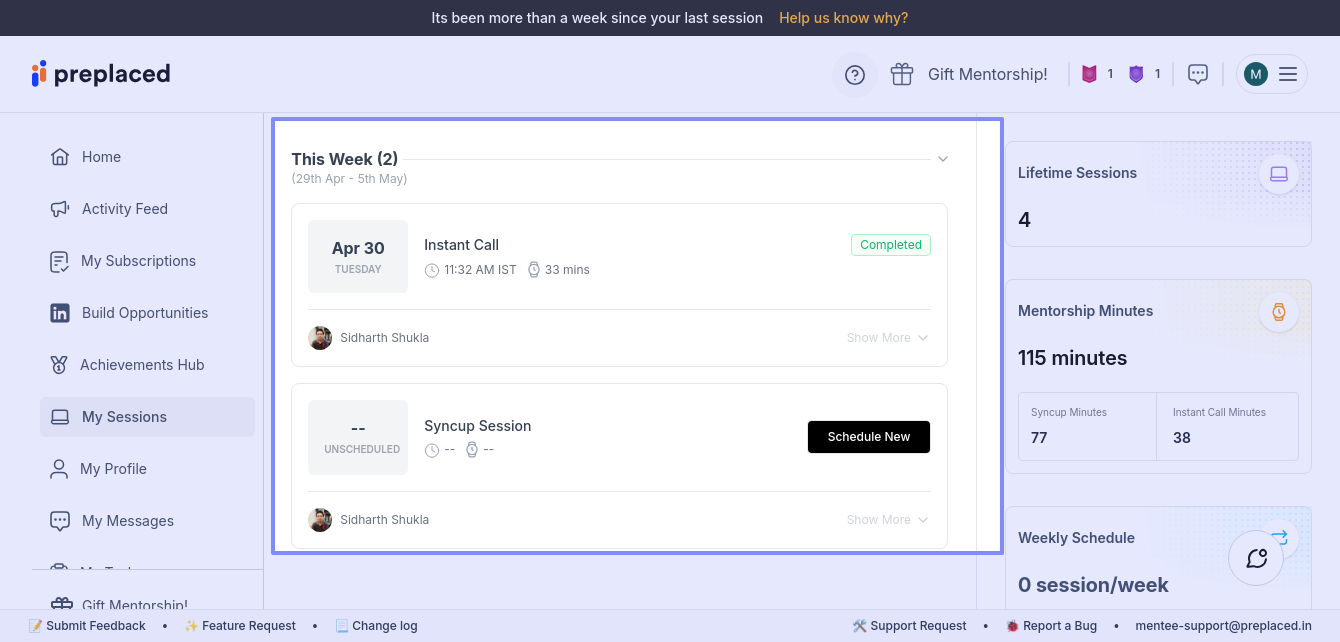Click the Mentorship Minutes watch icon
The width and height of the screenshot is (1340, 642).
coord(1279,312)
